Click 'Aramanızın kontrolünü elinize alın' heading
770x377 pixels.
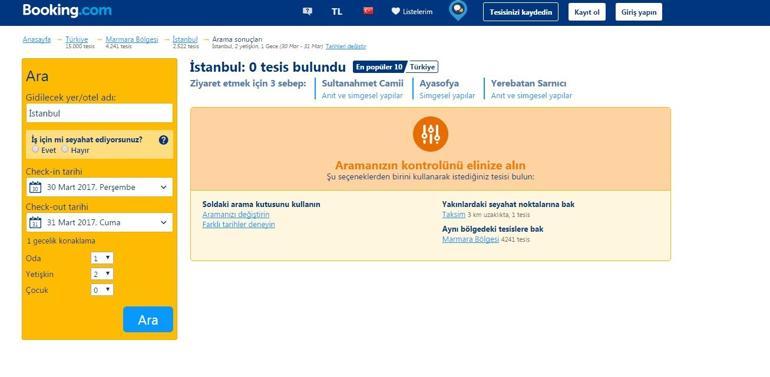(430, 165)
